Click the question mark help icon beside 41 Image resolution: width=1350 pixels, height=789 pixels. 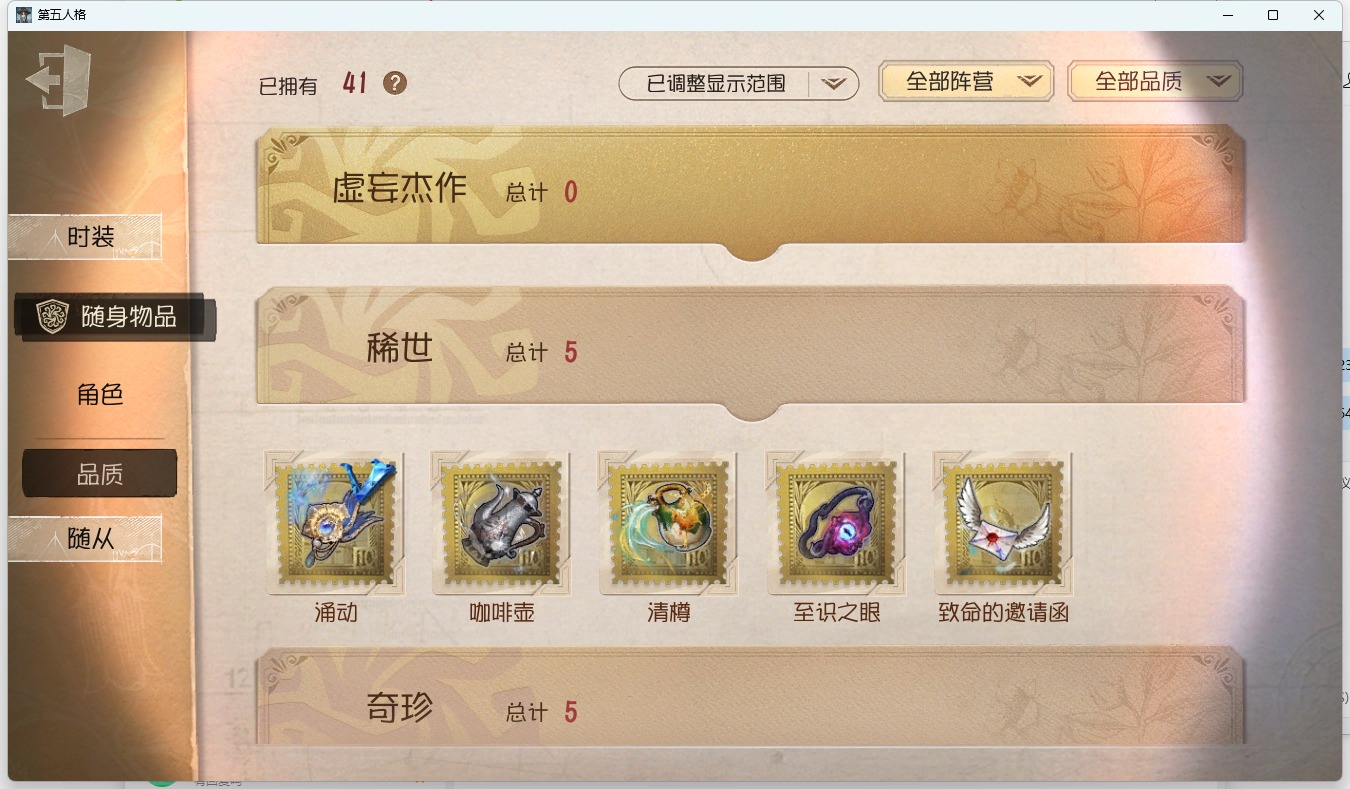click(395, 83)
